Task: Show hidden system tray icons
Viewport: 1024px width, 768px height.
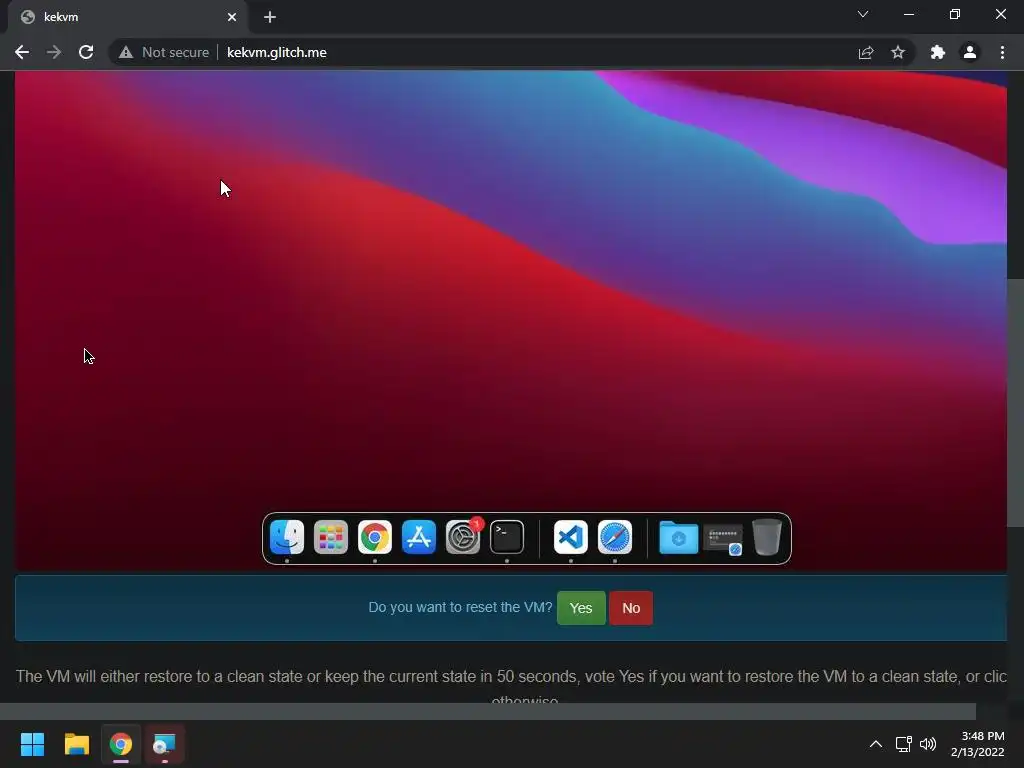Action: click(876, 744)
